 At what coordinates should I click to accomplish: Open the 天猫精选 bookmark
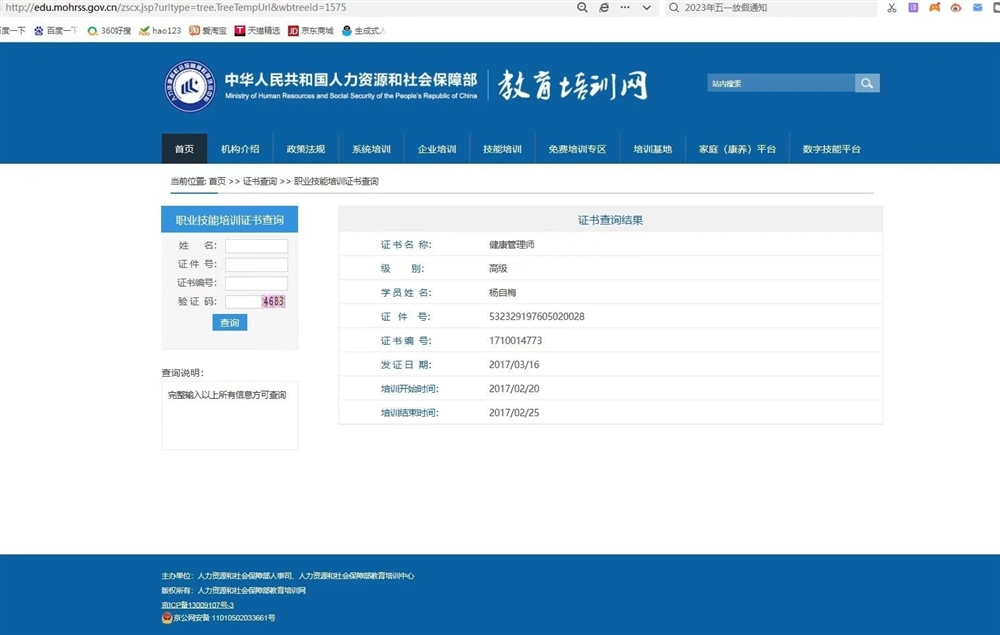pos(257,31)
